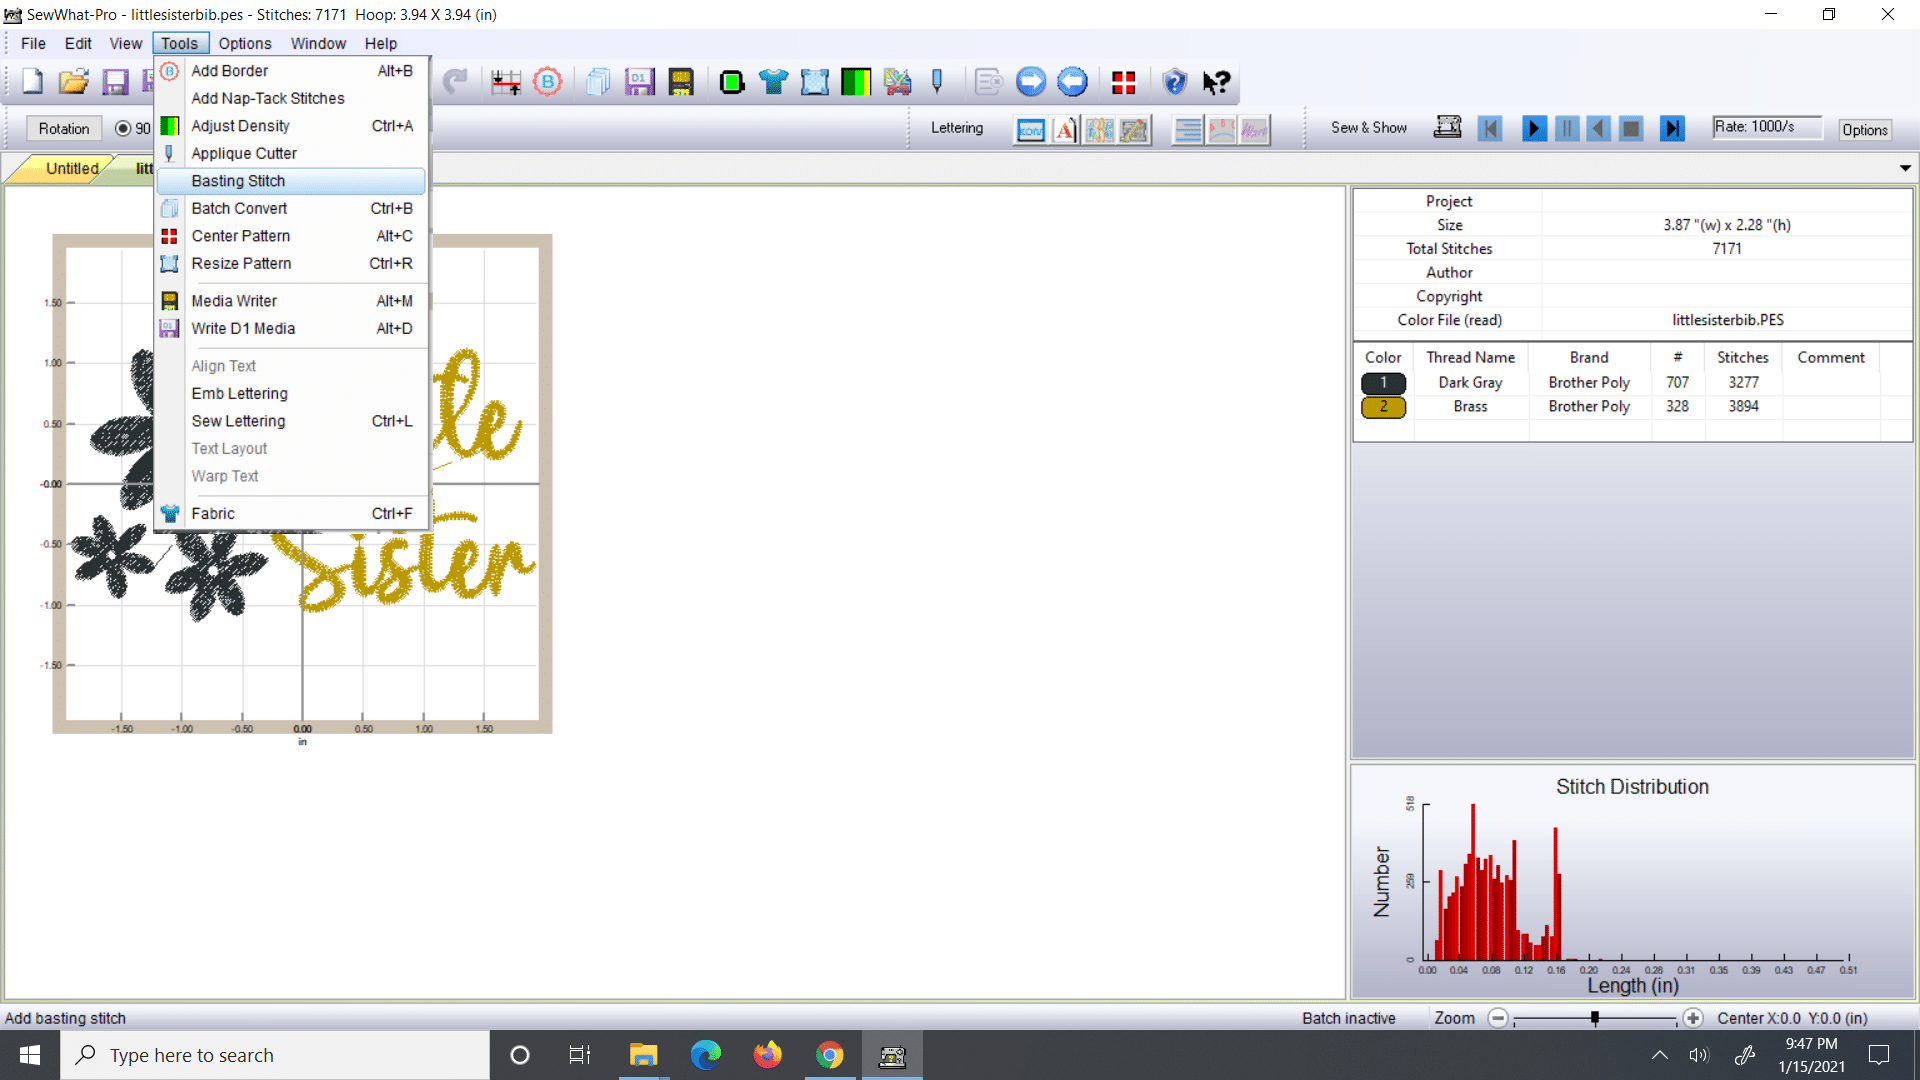Click the Help shield icon
Viewport: 1920px width, 1080px height.
(x=1174, y=82)
